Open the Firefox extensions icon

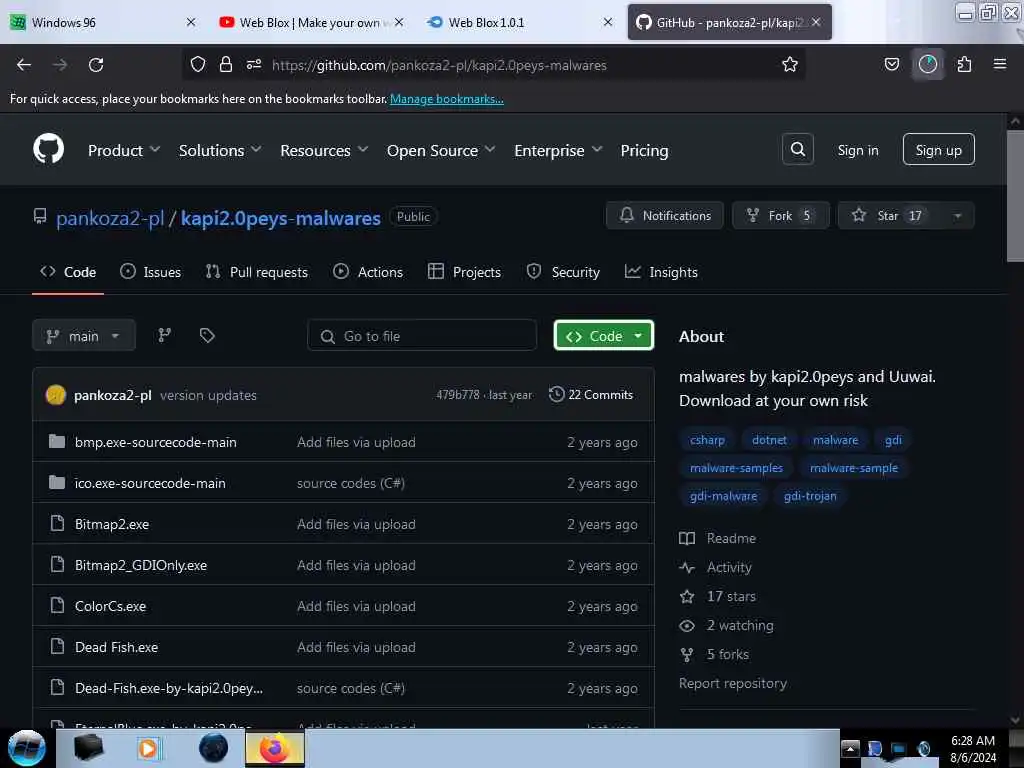coord(964,64)
